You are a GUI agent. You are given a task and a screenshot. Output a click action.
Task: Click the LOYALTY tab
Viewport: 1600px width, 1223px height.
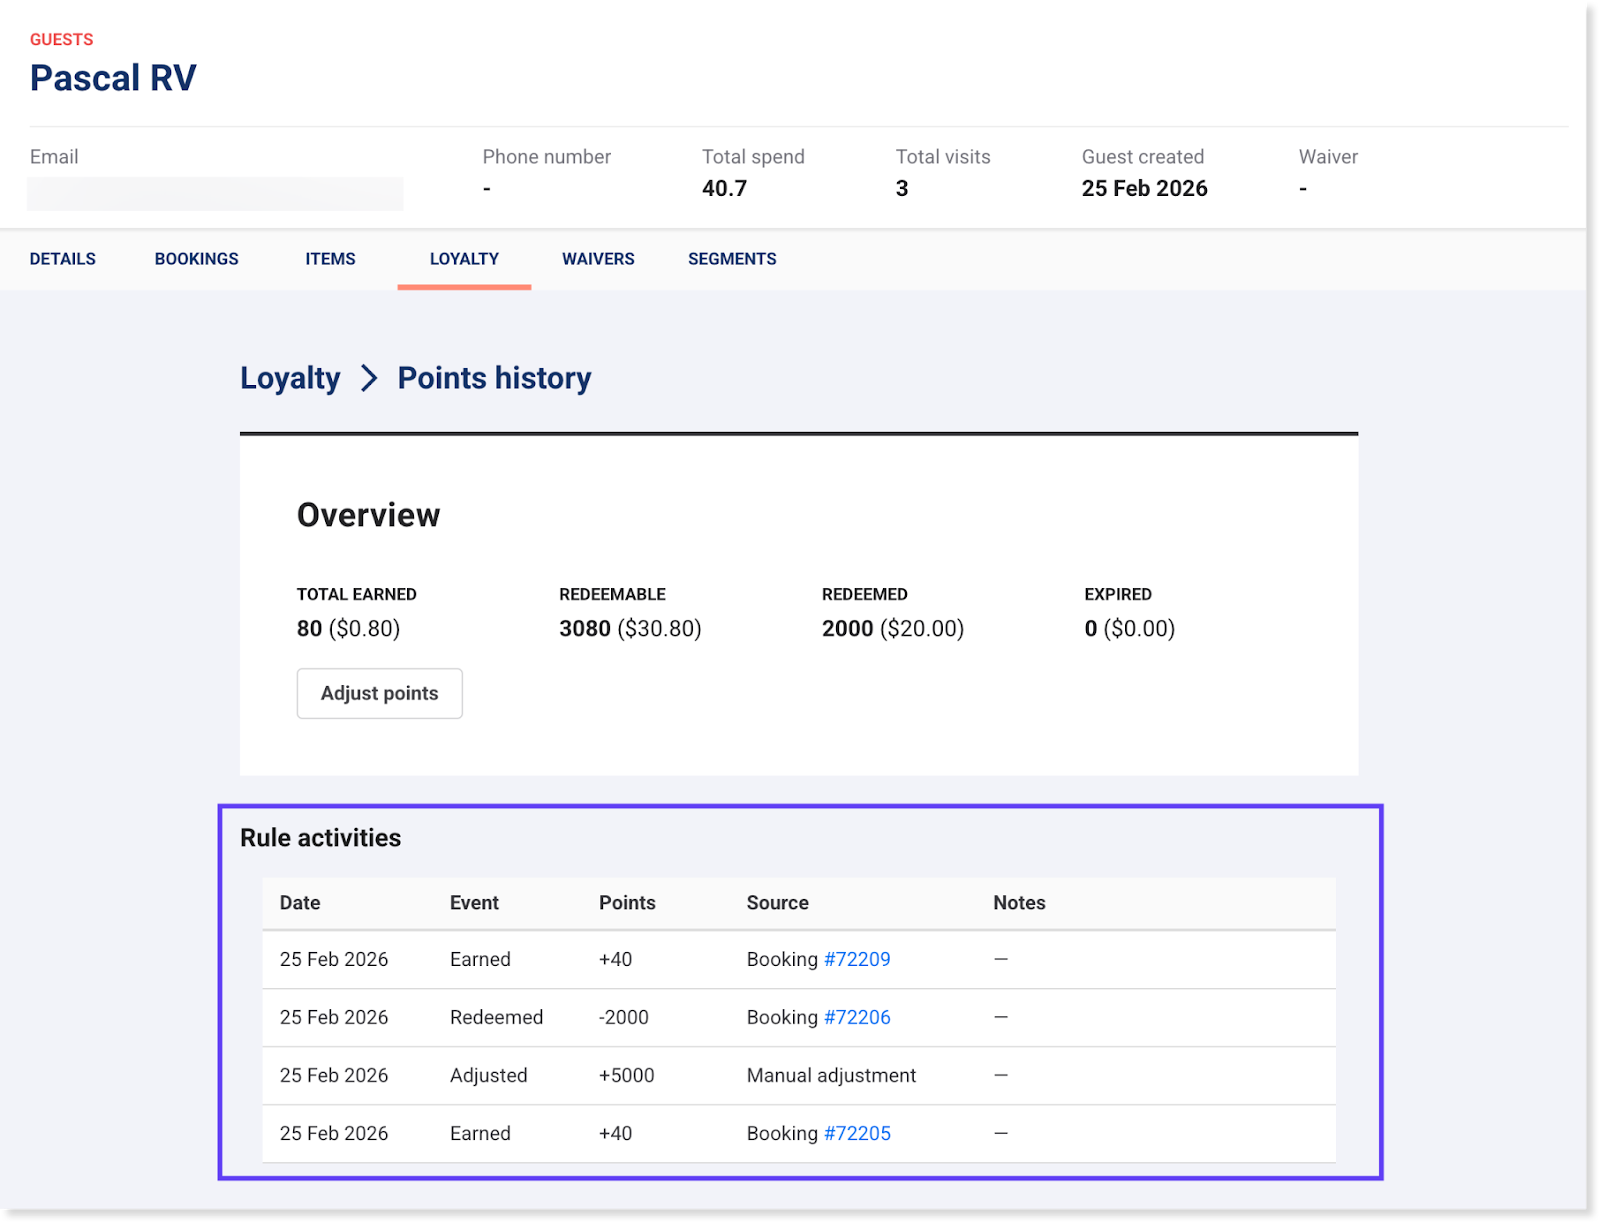(x=464, y=259)
